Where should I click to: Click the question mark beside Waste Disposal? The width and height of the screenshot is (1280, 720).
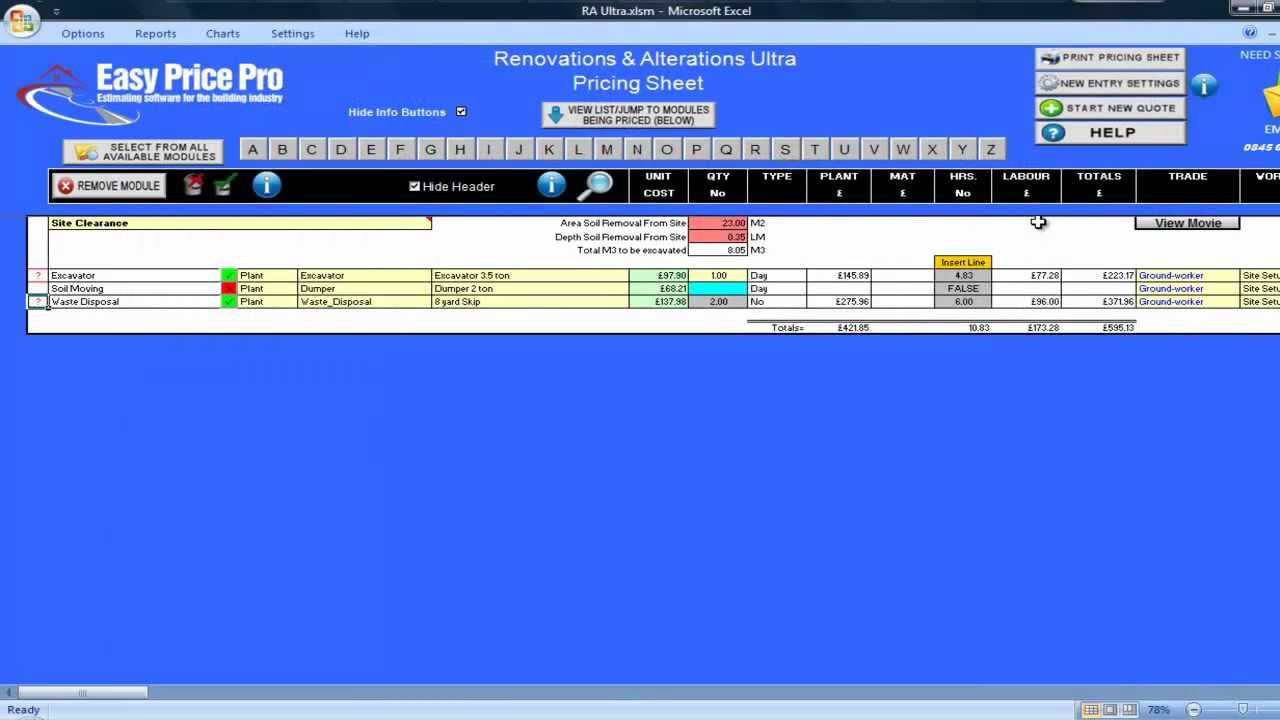pos(38,301)
